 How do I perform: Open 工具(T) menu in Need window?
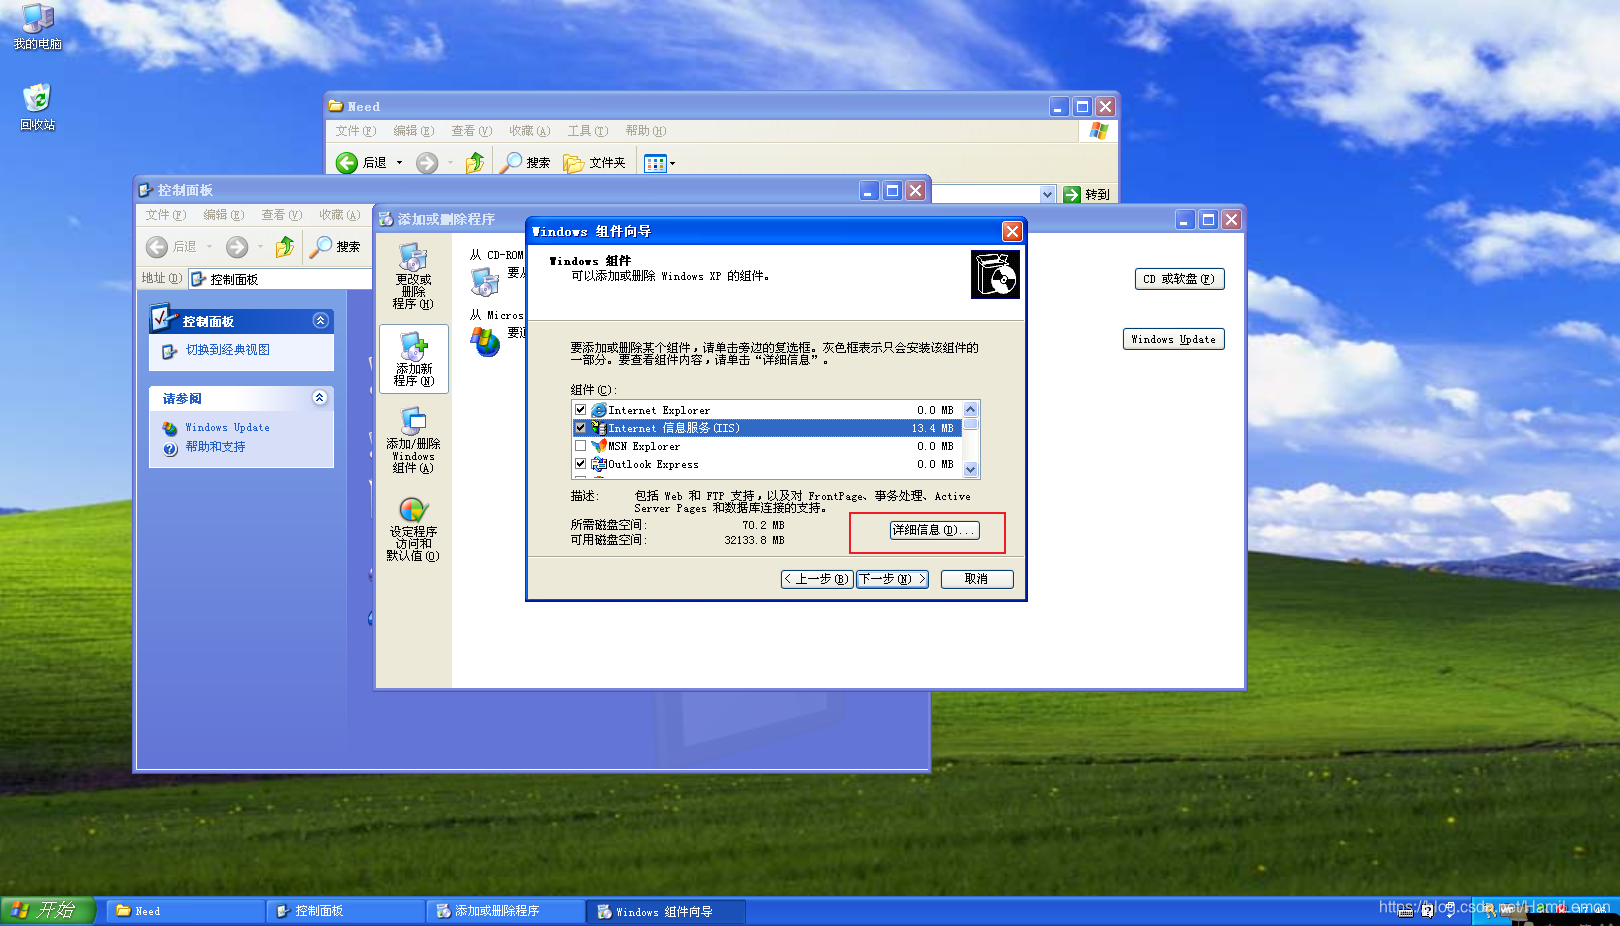(x=588, y=131)
